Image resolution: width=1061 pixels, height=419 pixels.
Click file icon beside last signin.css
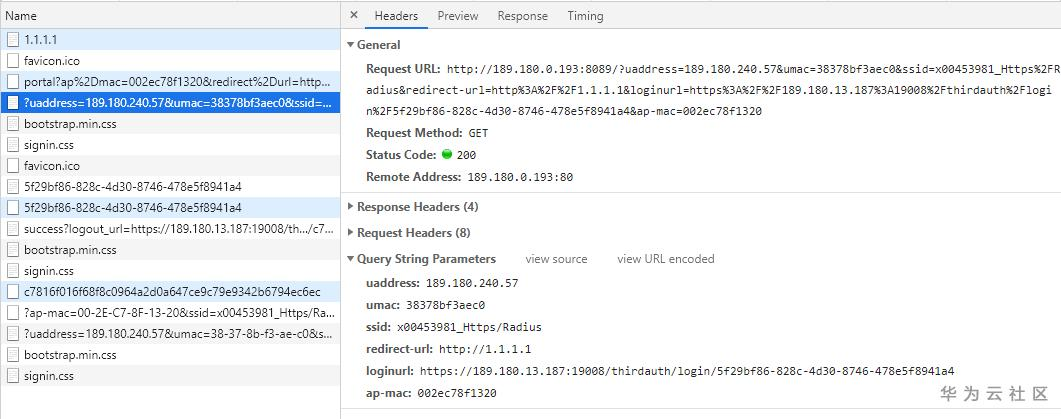point(13,376)
